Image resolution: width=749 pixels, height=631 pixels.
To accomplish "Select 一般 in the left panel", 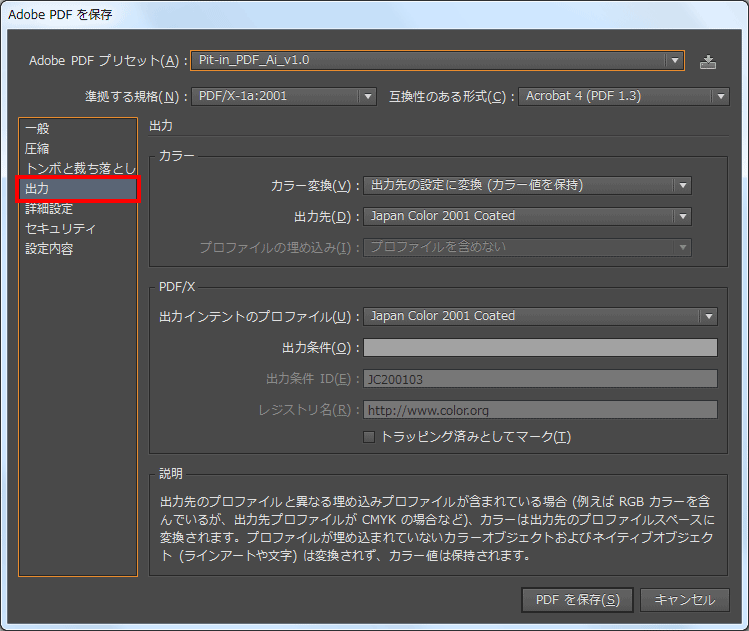I will [x=37, y=129].
